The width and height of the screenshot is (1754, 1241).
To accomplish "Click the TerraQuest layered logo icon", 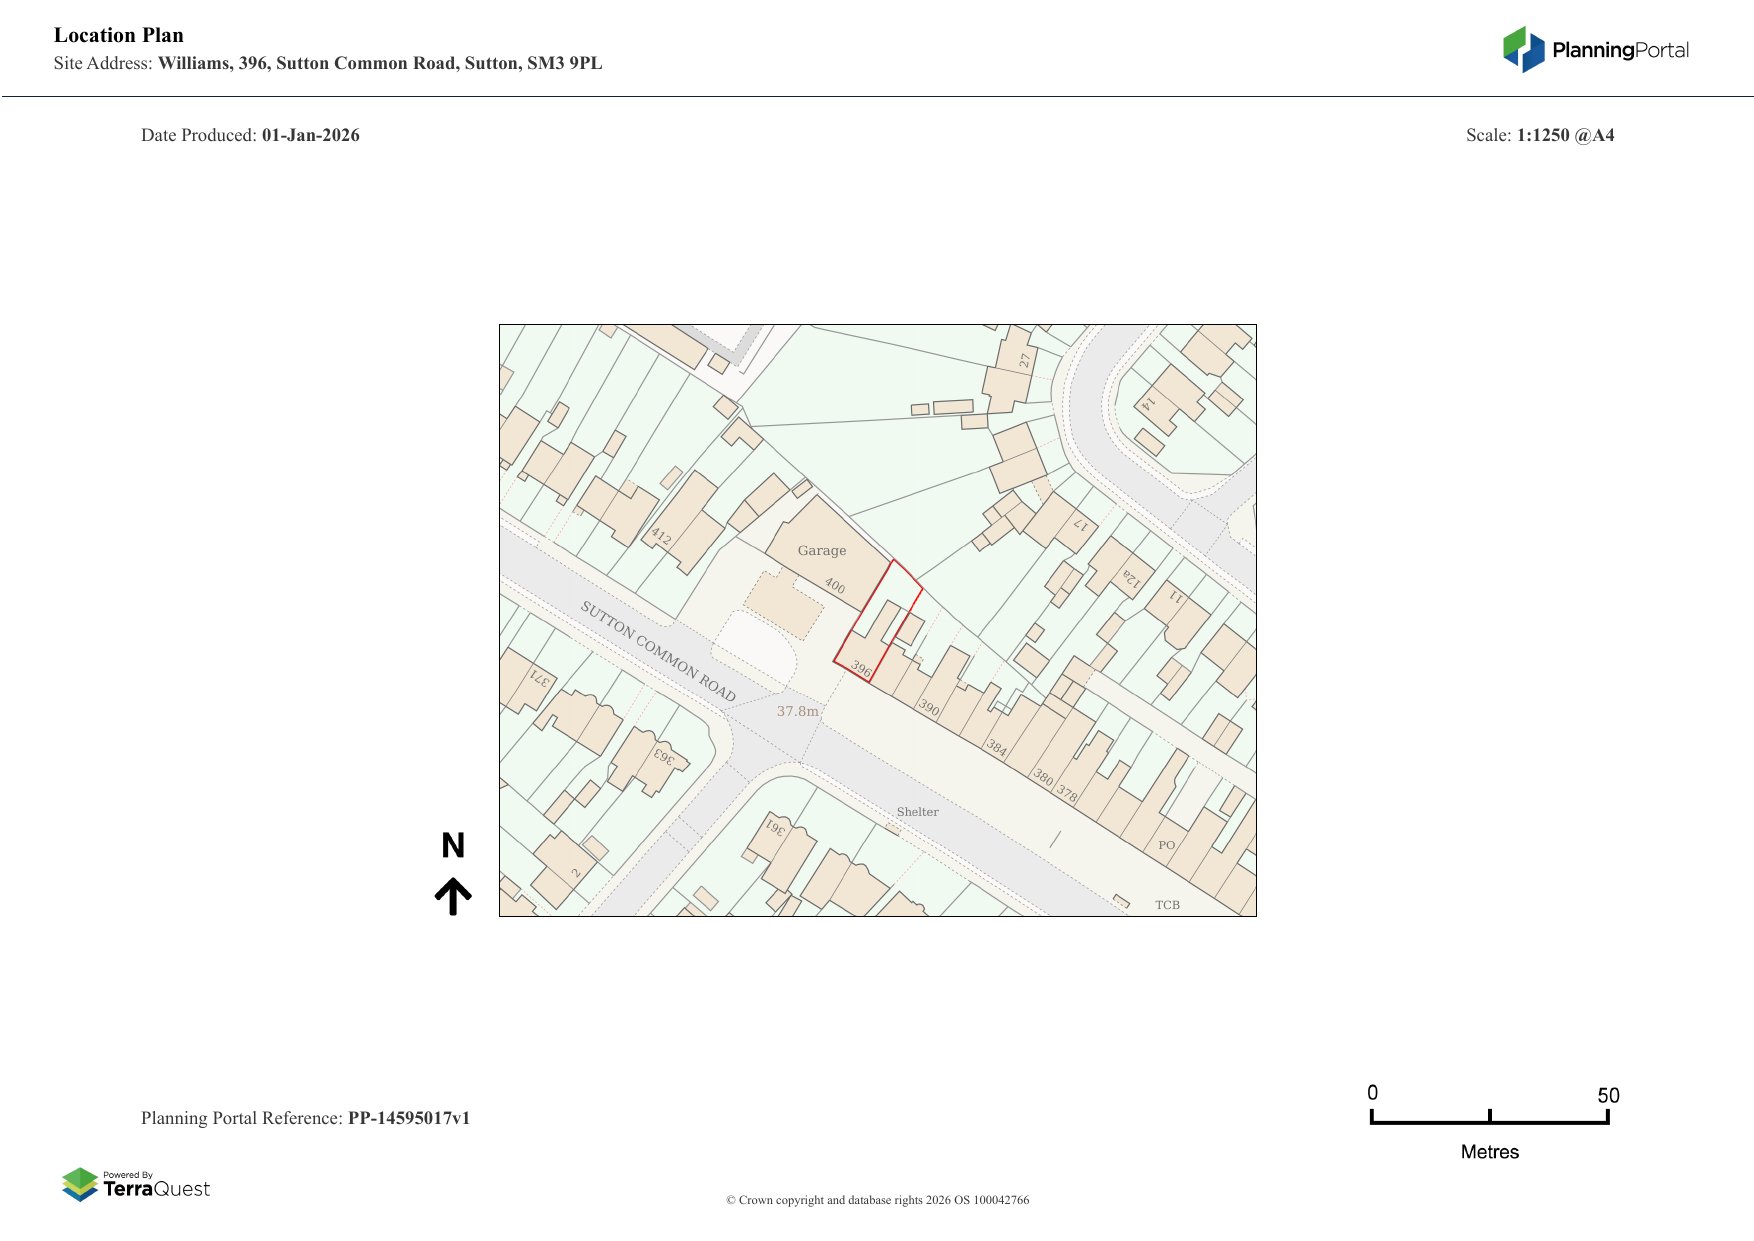I will coord(80,1184).
